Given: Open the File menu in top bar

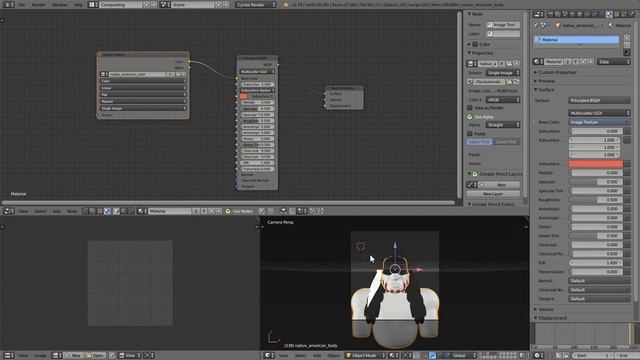Looking at the screenshot, I should coord(22,5).
